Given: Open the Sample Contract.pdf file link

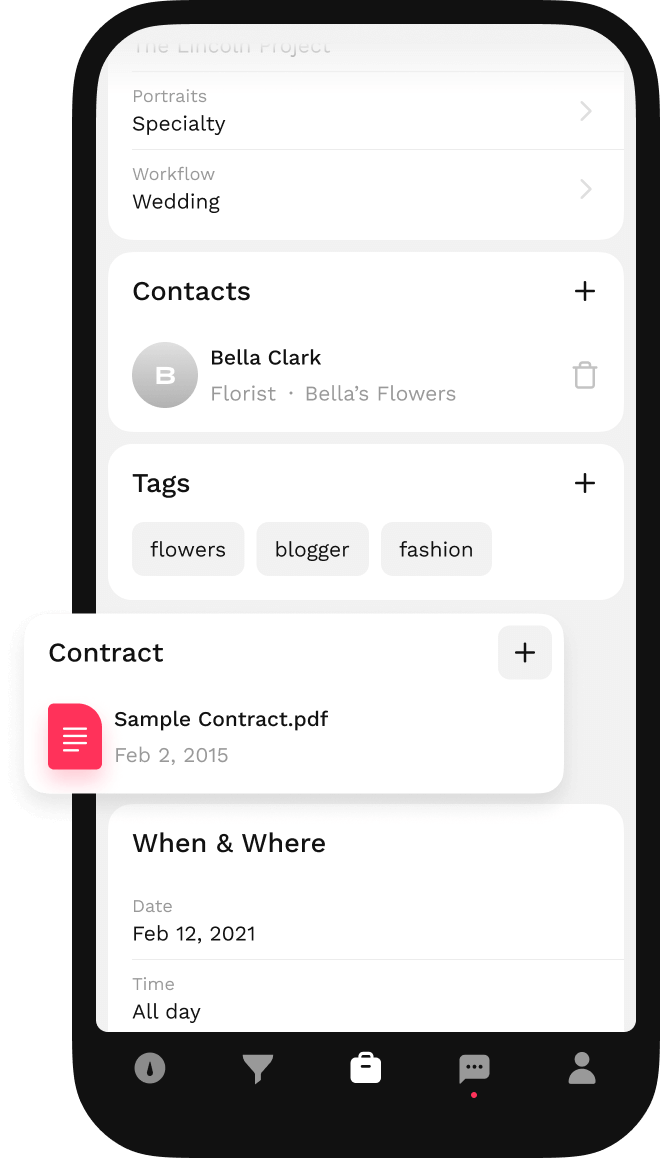Looking at the screenshot, I should click(x=222, y=719).
